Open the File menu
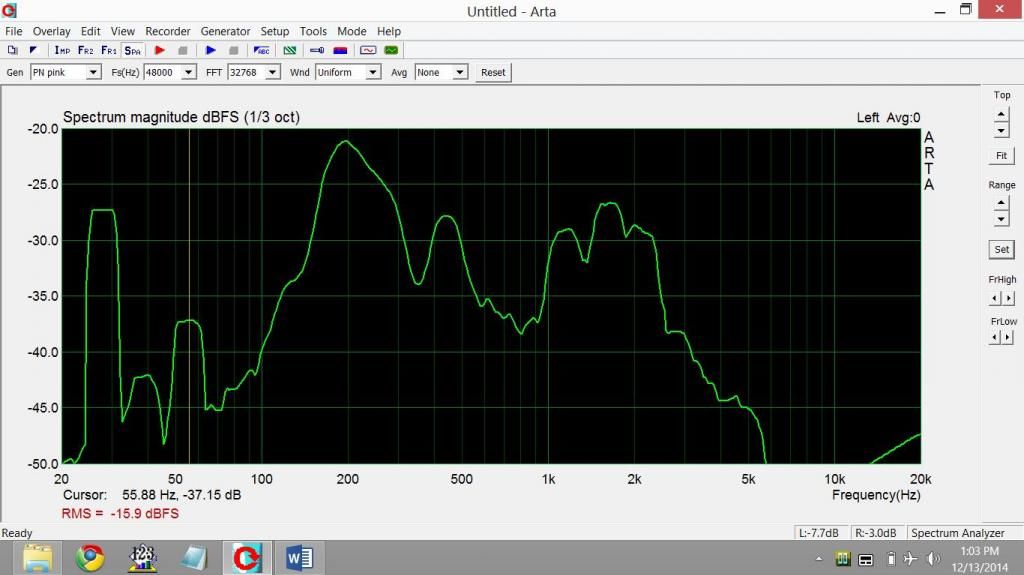This screenshot has height=575, width=1024. [x=14, y=31]
